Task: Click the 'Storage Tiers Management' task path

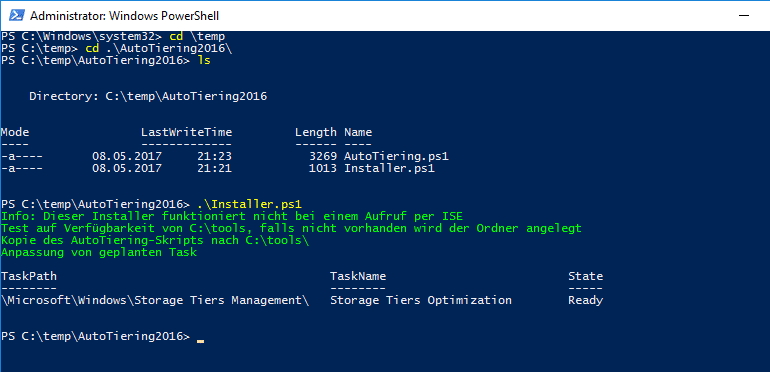Action: 155,300
